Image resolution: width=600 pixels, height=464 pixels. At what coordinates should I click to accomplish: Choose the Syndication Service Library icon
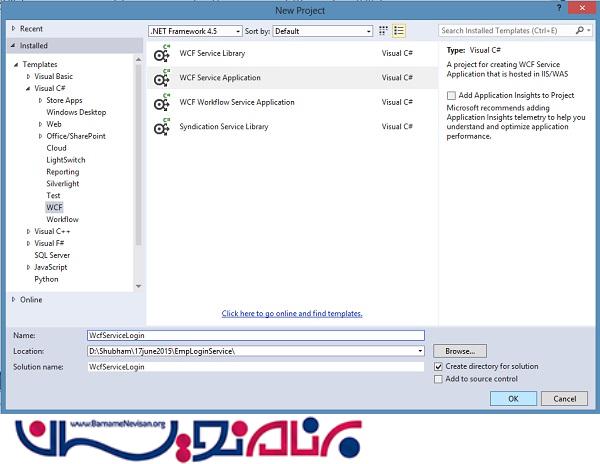coord(160,128)
